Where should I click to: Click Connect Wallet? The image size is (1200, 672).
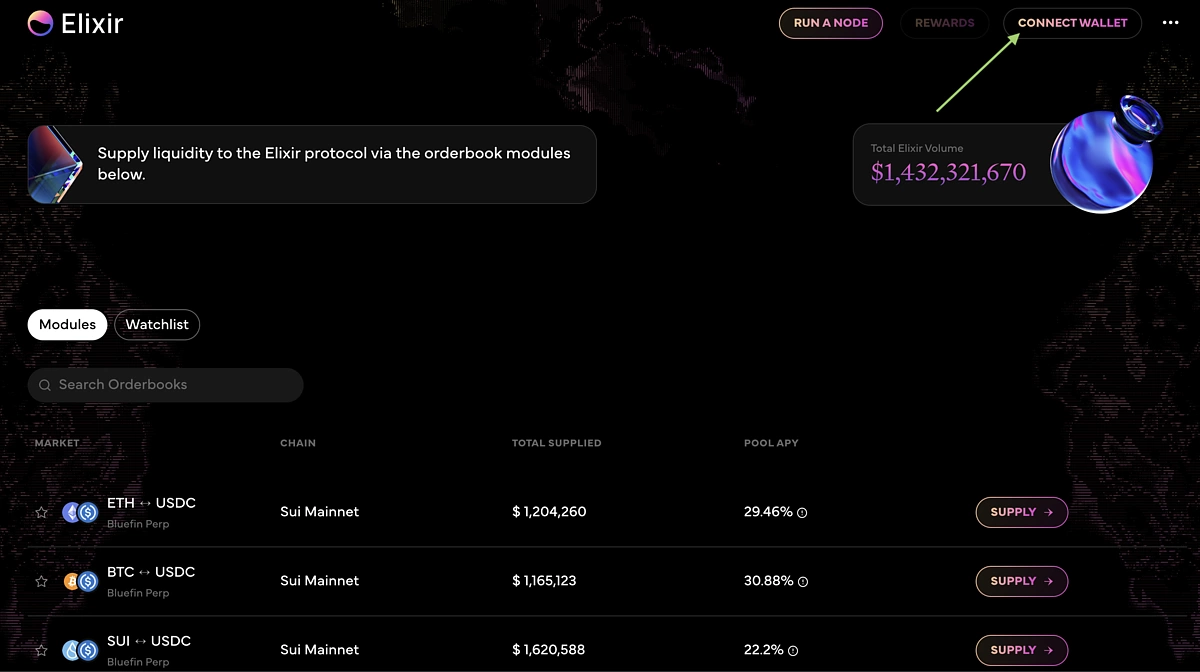pyautogui.click(x=1073, y=23)
